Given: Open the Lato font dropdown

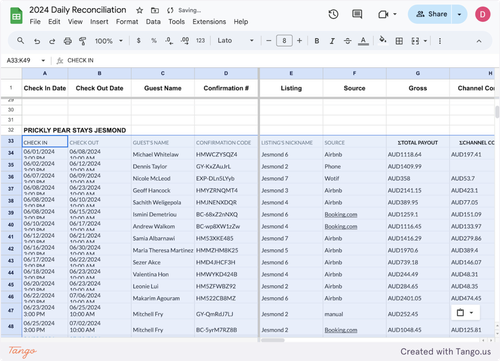Looking at the screenshot, I should point(235,41).
